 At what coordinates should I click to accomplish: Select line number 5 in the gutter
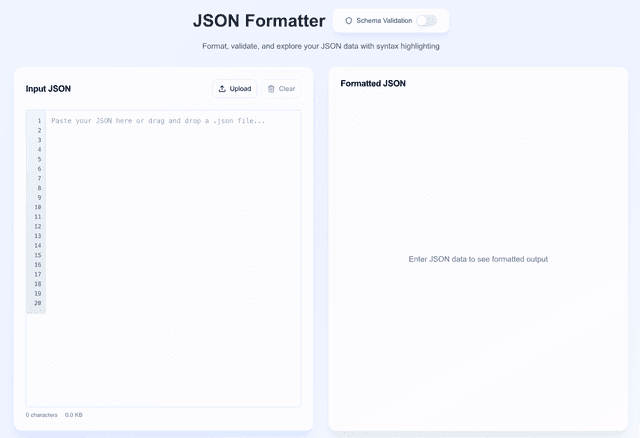tap(39, 159)
